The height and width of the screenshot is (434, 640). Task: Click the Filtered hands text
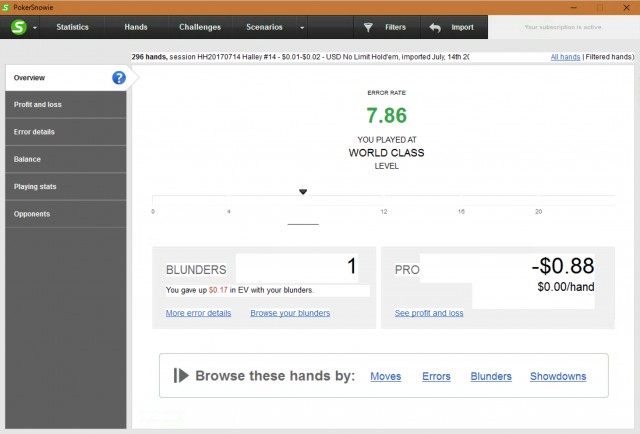(609, 57)
